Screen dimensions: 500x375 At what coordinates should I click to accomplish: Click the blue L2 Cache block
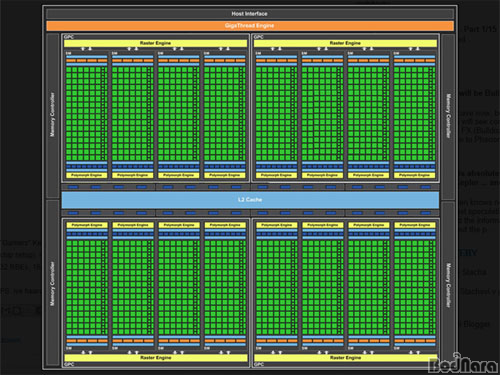tap(250, 200)
